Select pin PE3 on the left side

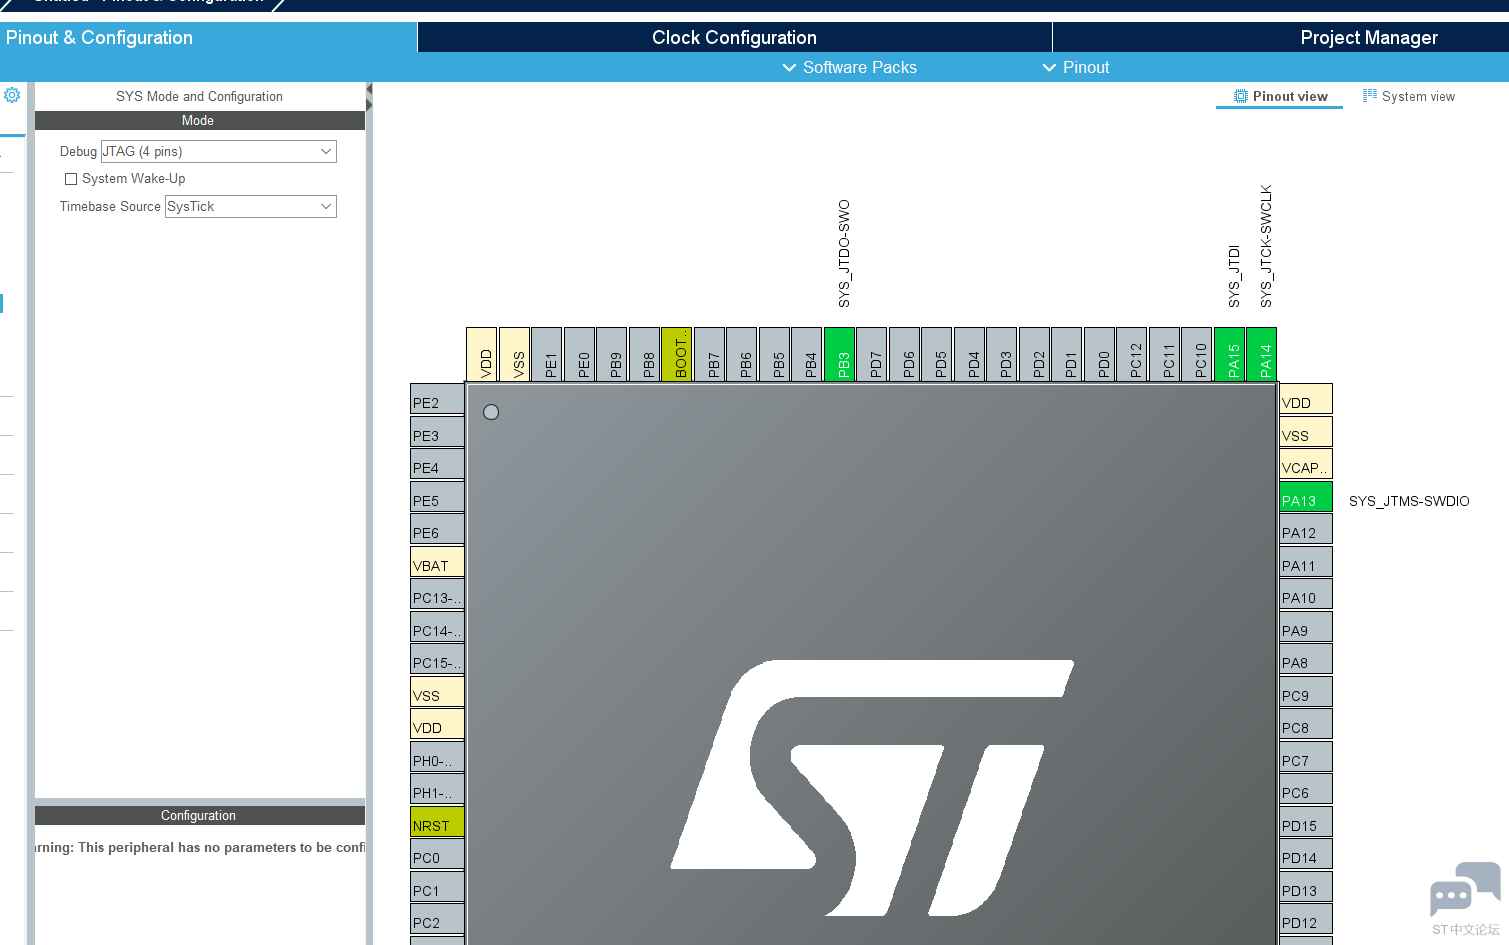tap(437, 432)
